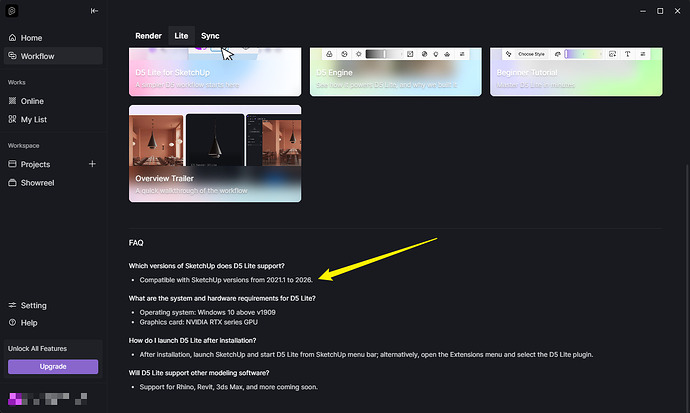Click the Setting sliders icon
Screen dimensions: 690x413
(x=12, y=305)
